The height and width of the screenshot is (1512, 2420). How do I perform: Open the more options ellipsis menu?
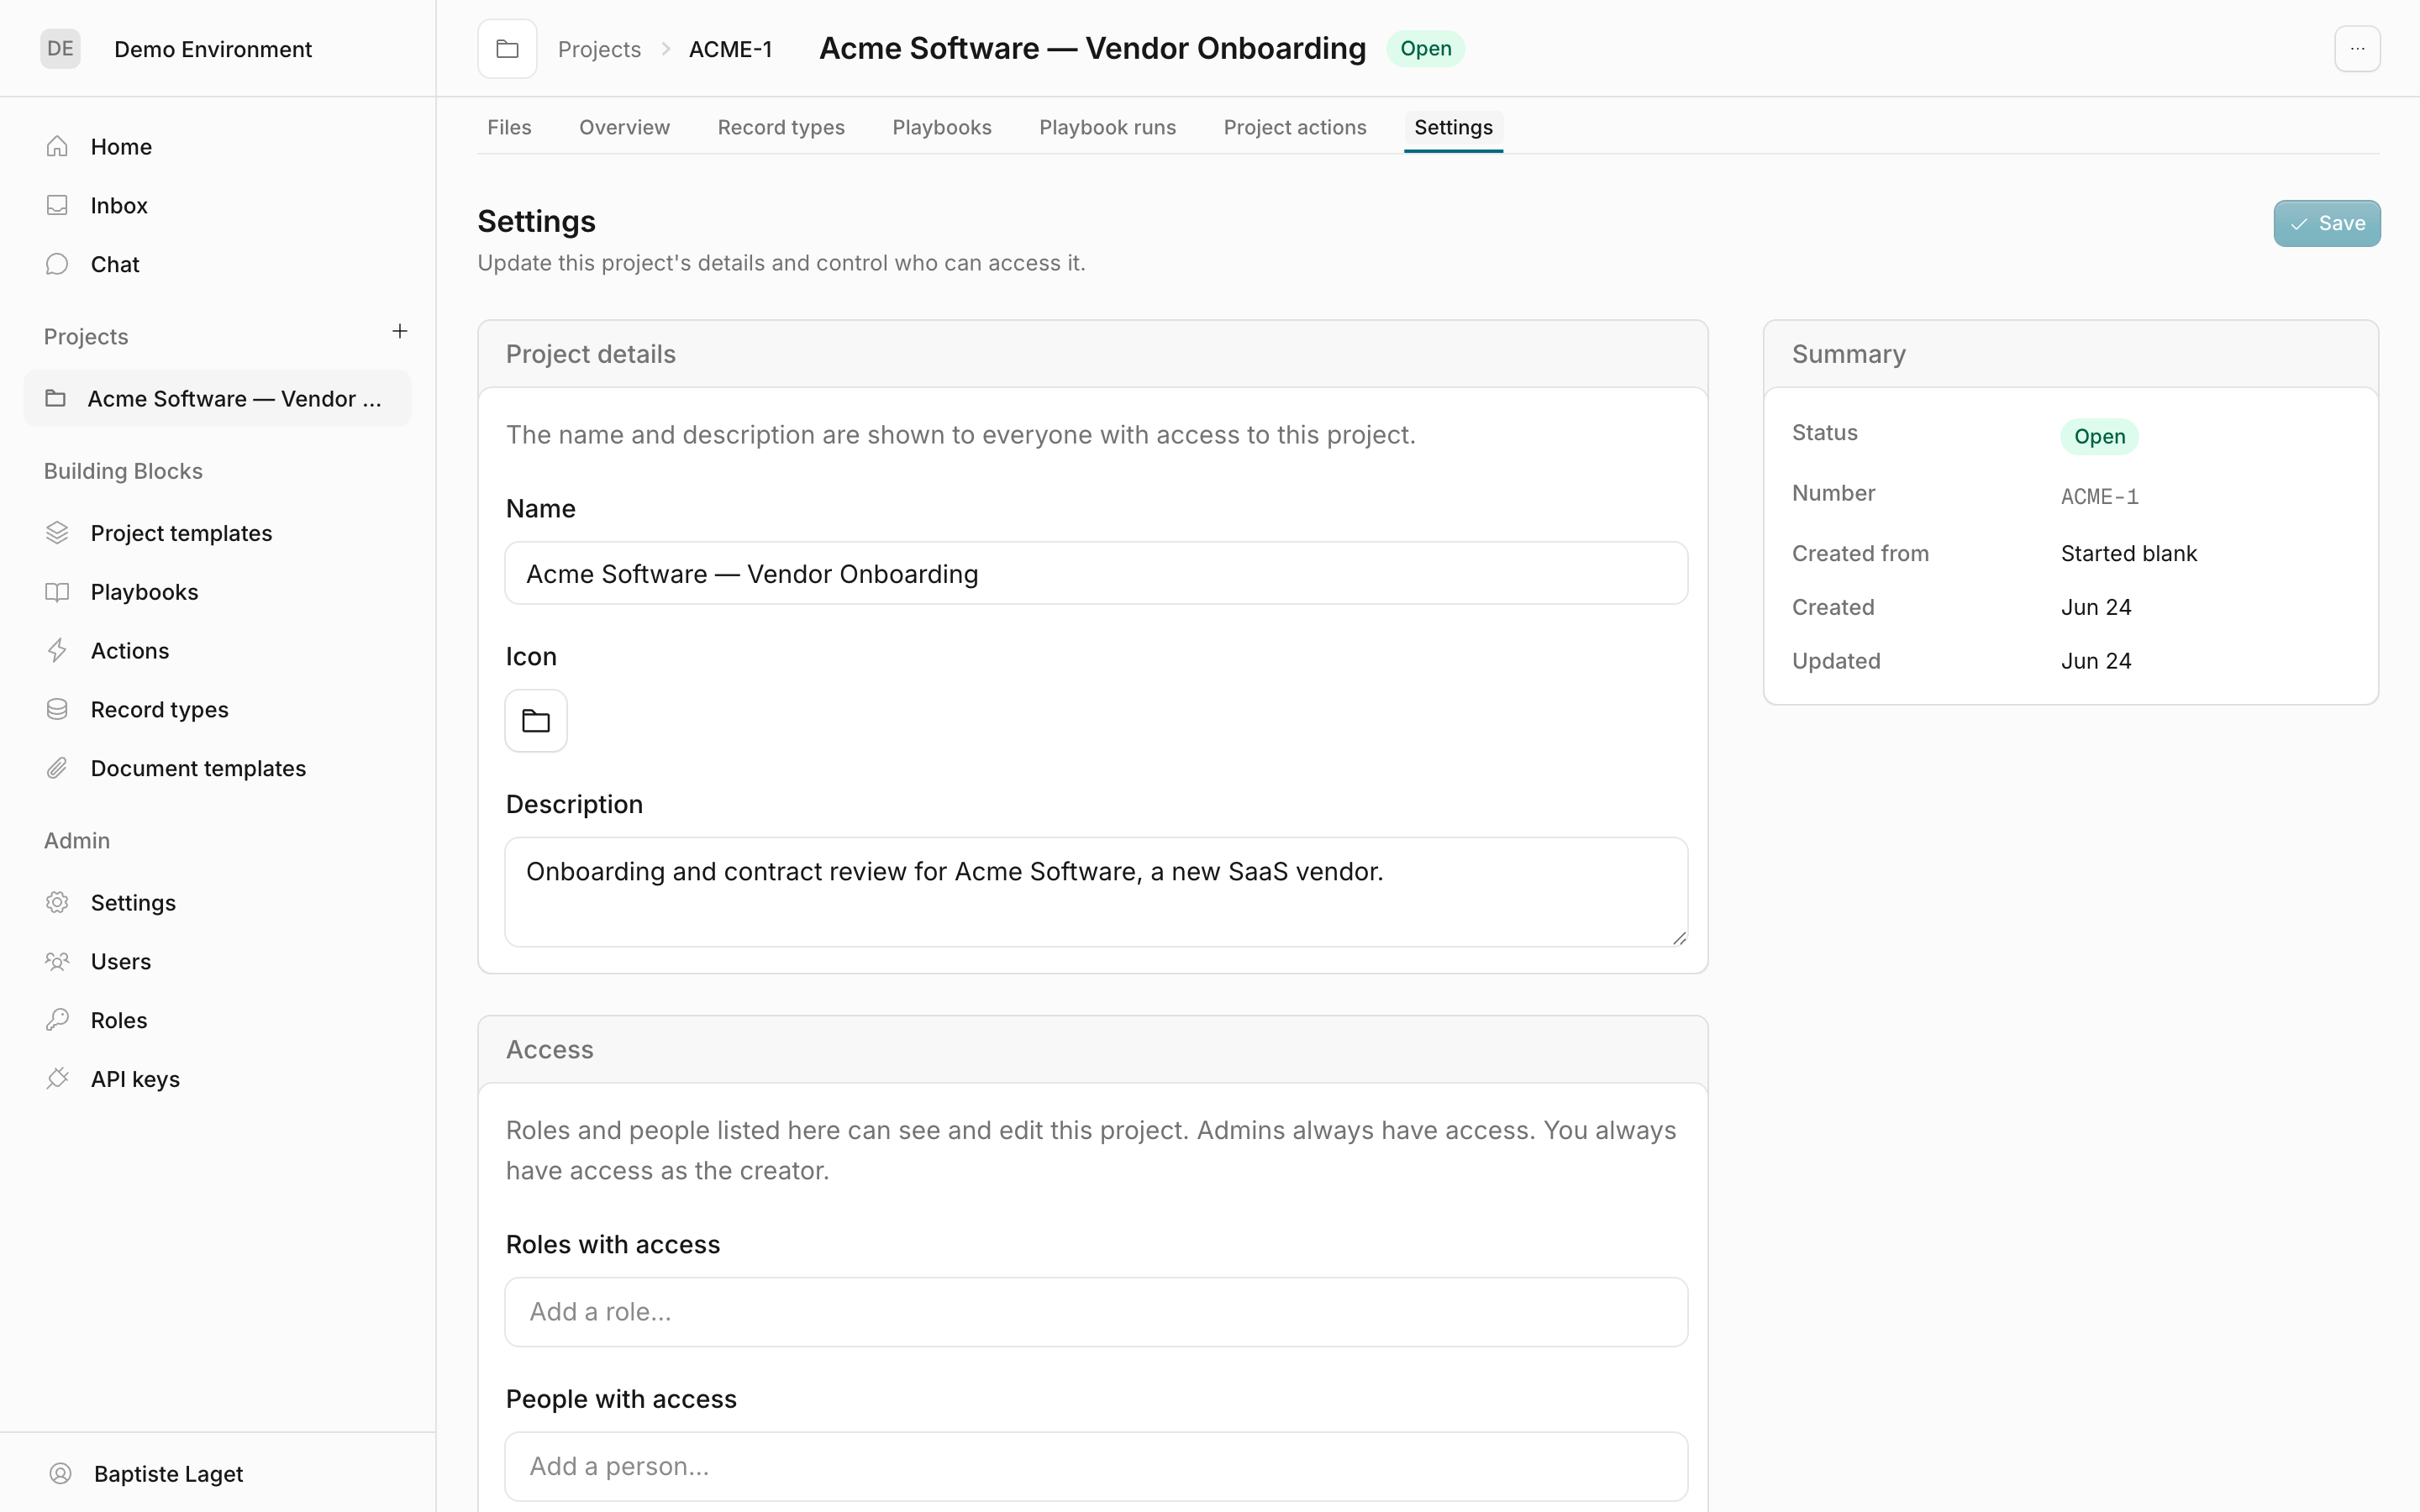(2357, 48)
